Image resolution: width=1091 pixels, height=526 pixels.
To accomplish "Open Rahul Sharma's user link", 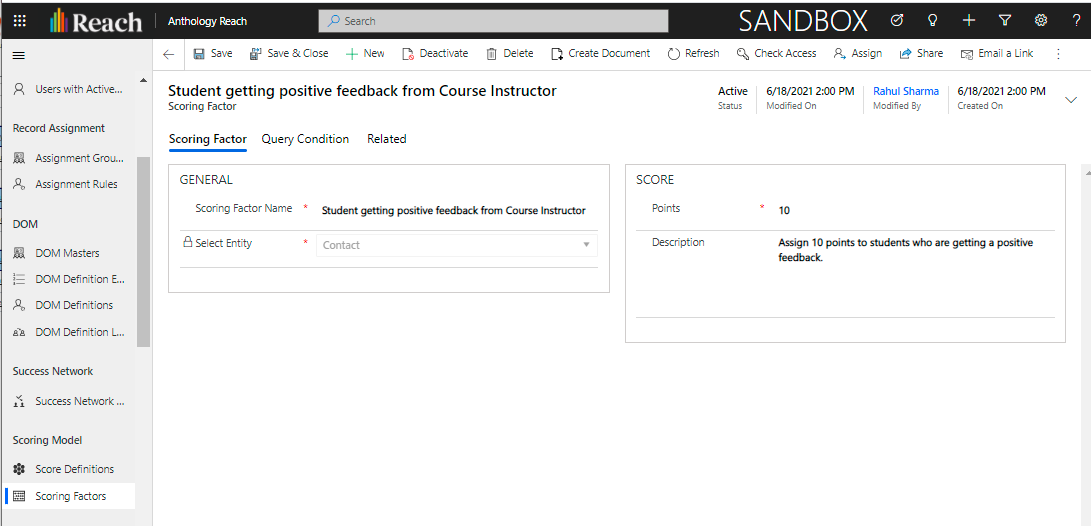I will (905, 91).
